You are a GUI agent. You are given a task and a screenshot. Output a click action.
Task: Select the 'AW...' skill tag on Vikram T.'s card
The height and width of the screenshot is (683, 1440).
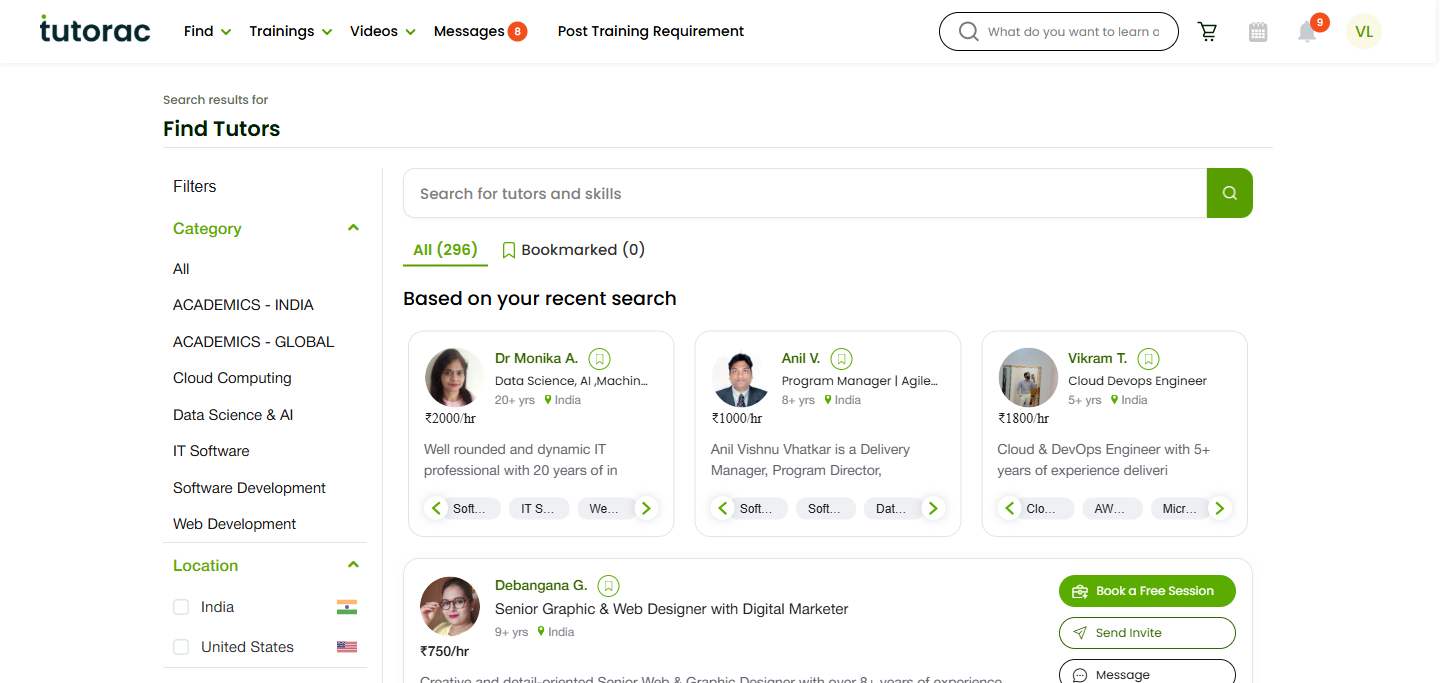tap(1113, 508)
